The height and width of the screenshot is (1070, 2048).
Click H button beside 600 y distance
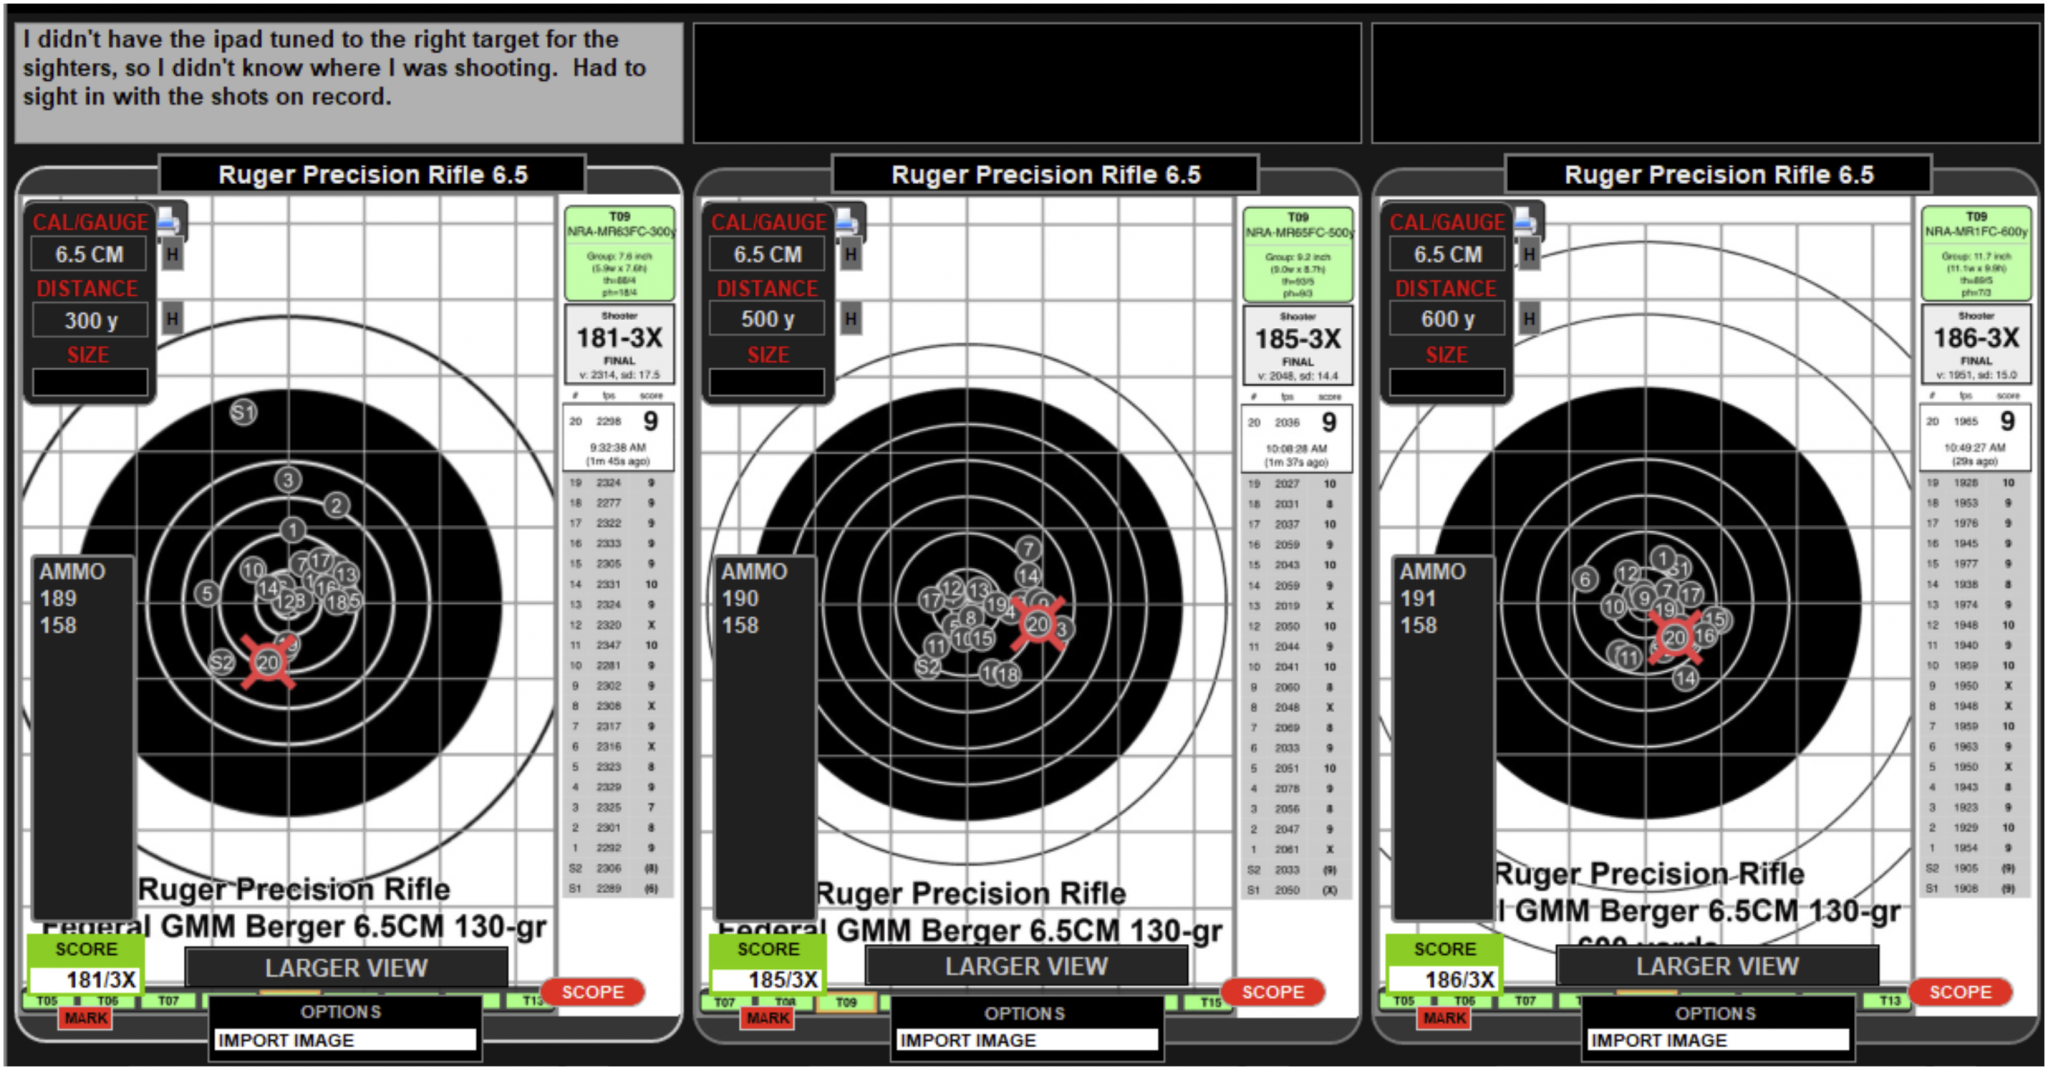[1529, 319]
